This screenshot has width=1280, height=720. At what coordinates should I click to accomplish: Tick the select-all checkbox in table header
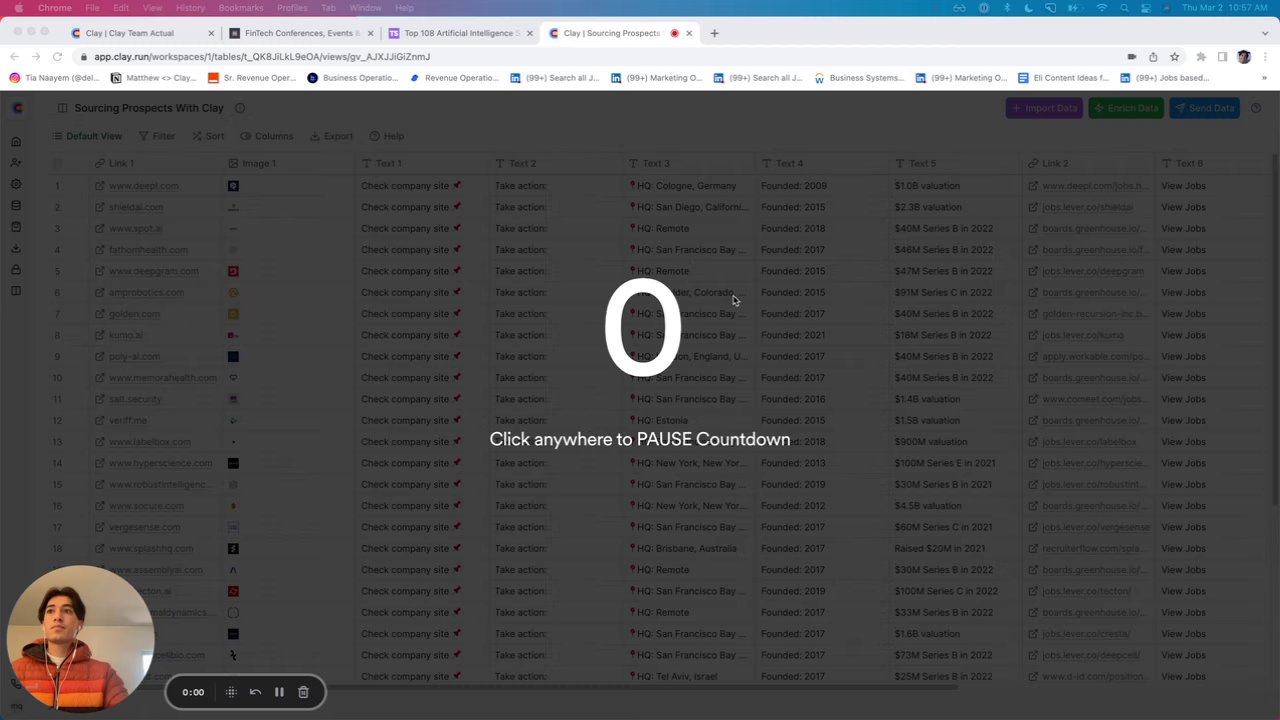tap(57, 163)
